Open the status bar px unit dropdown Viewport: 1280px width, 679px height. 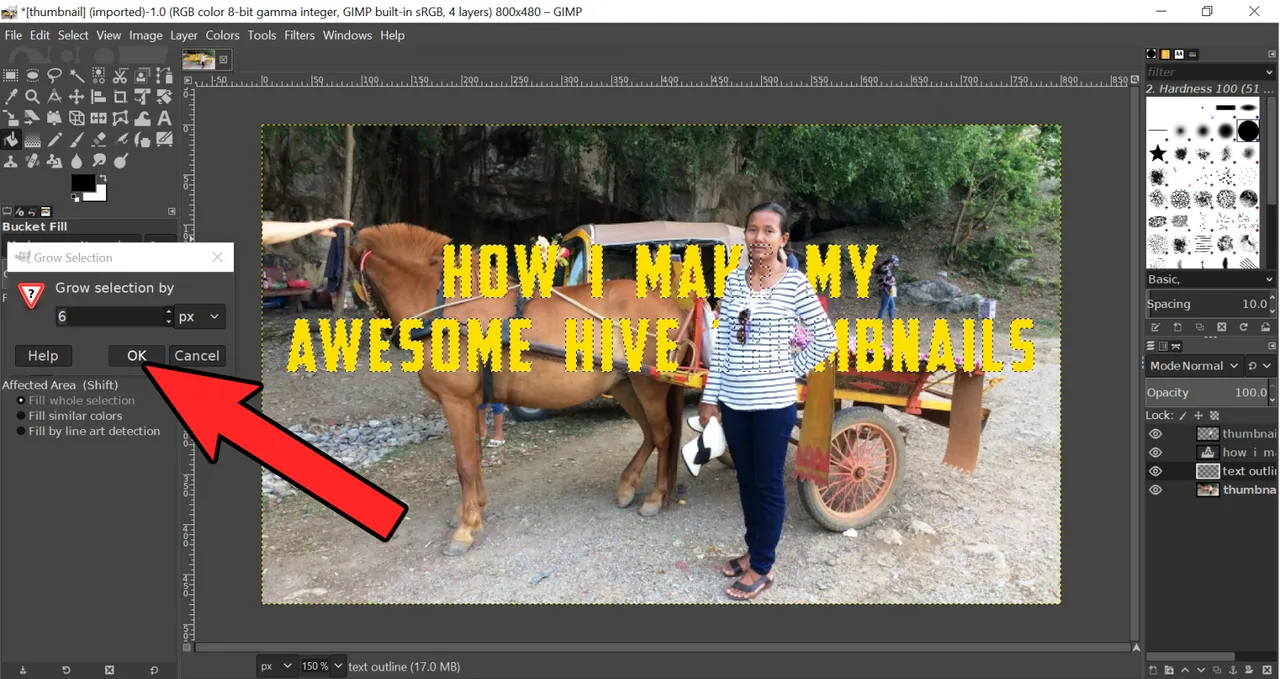(277, 666)
